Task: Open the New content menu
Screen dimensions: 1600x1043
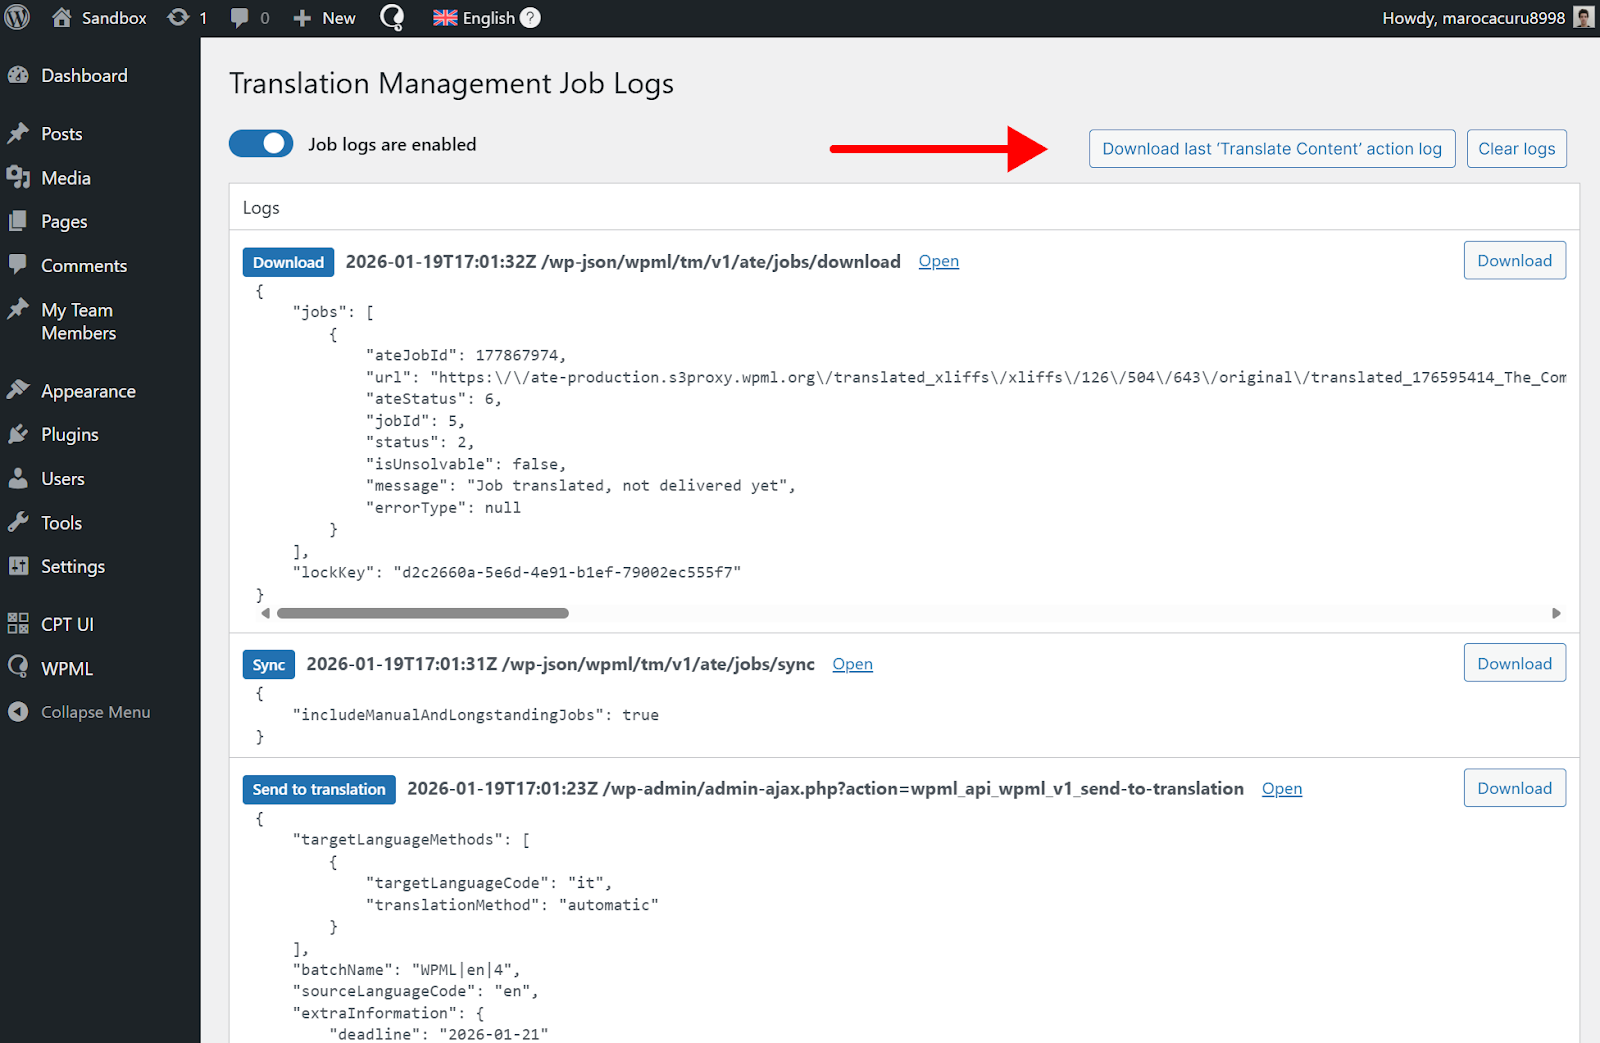Action: click(x=325, y=18)
